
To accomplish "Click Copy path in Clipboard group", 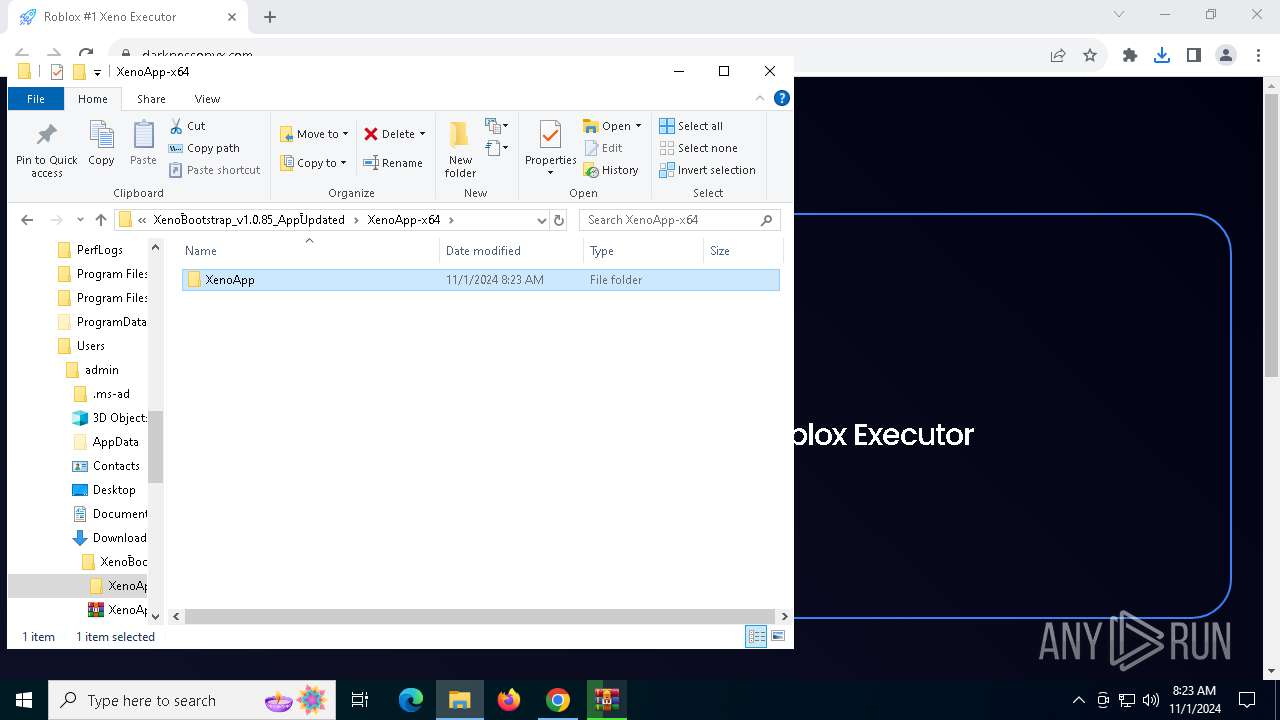I will pos(204,148).
